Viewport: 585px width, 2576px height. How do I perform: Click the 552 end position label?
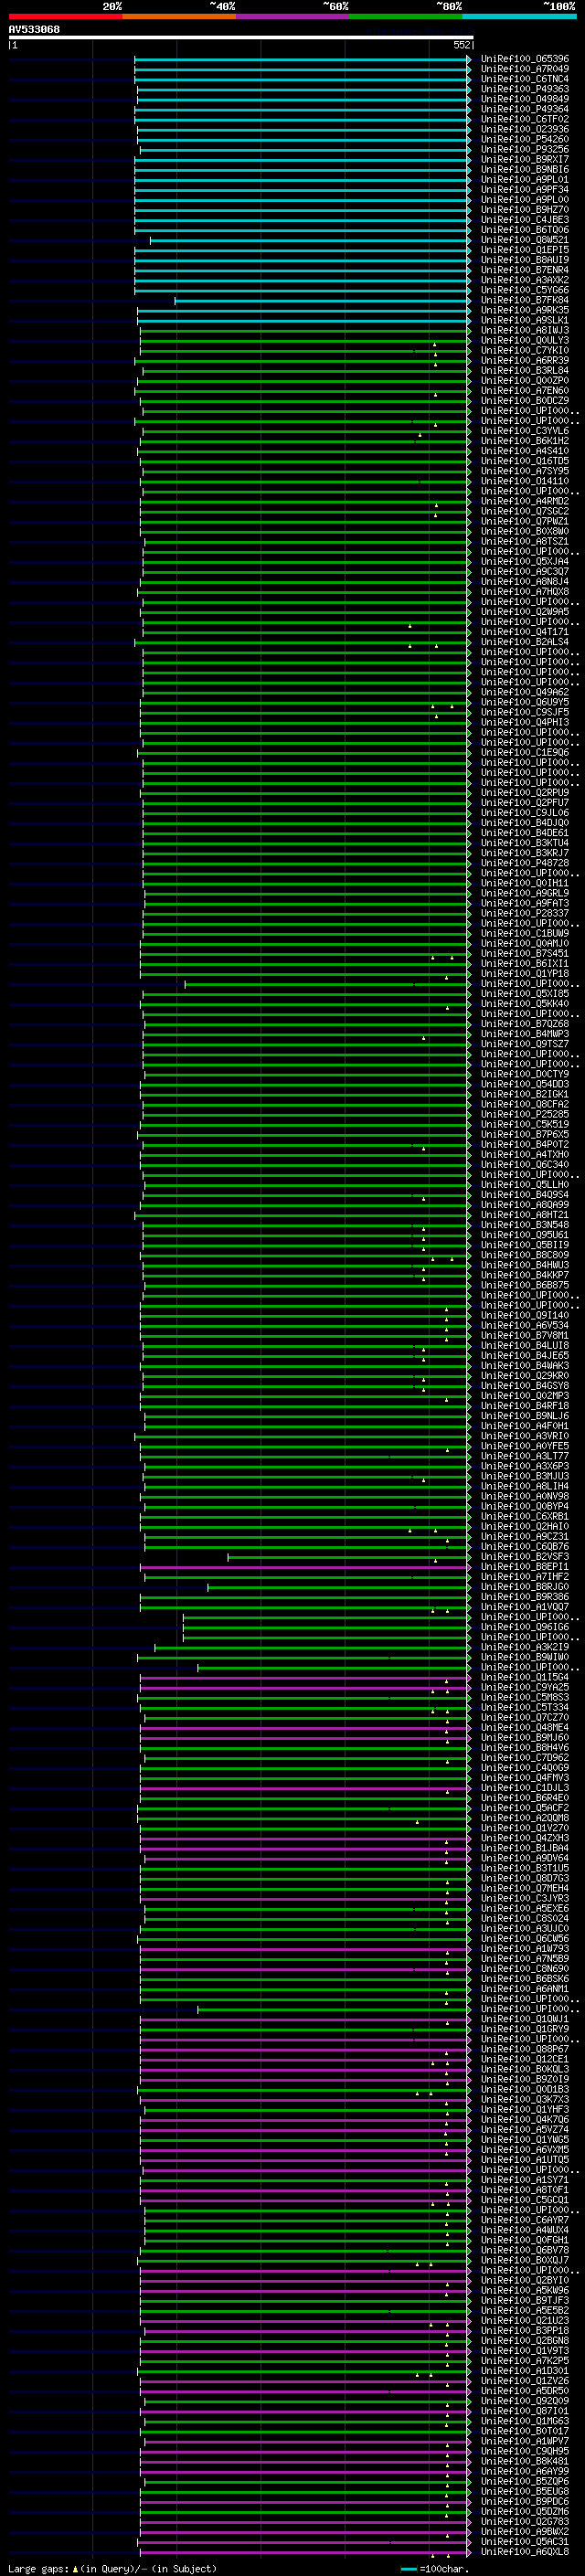[x=462, y=45]
